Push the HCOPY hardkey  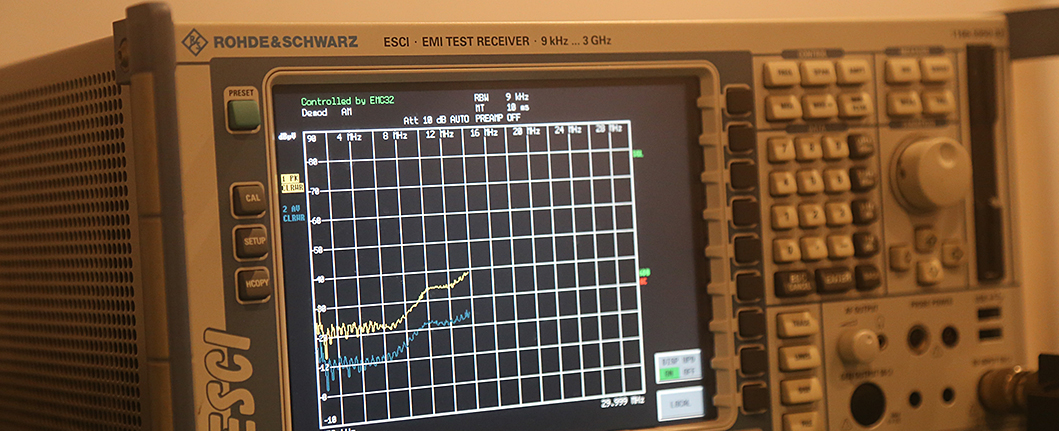click(255, 284)
